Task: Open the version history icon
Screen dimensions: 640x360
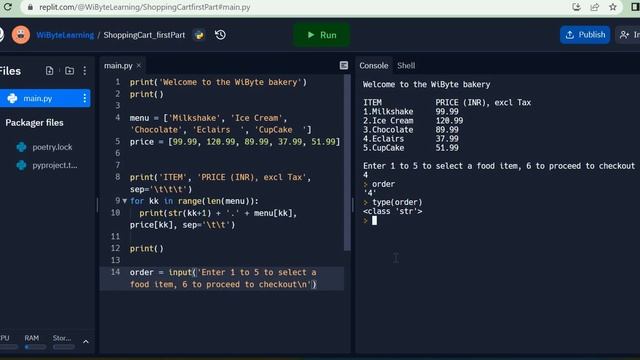Action: 220,35
